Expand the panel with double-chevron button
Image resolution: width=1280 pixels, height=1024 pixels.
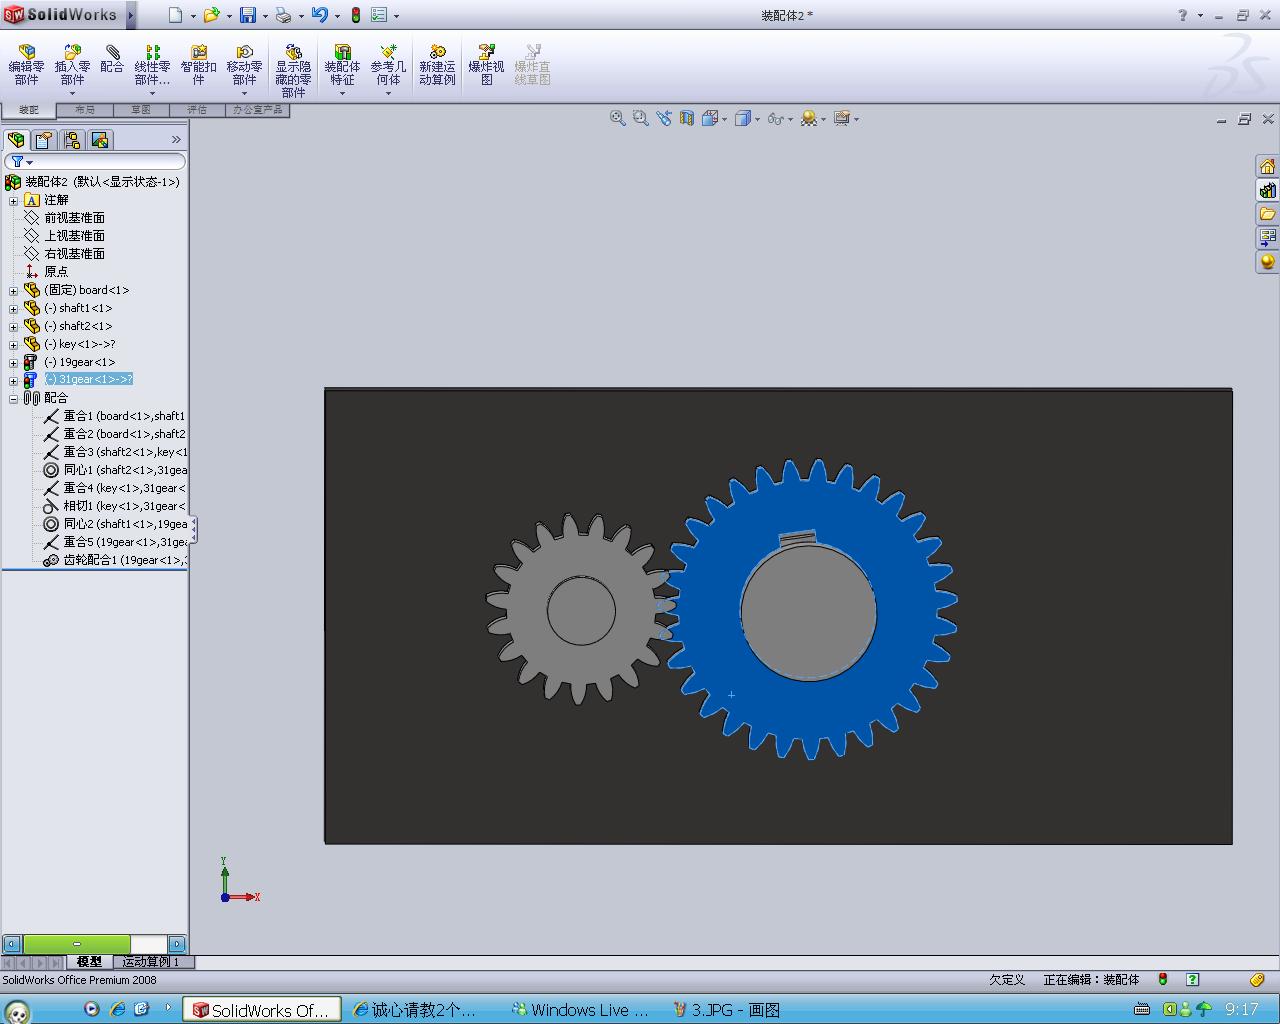tap(176, 140)
